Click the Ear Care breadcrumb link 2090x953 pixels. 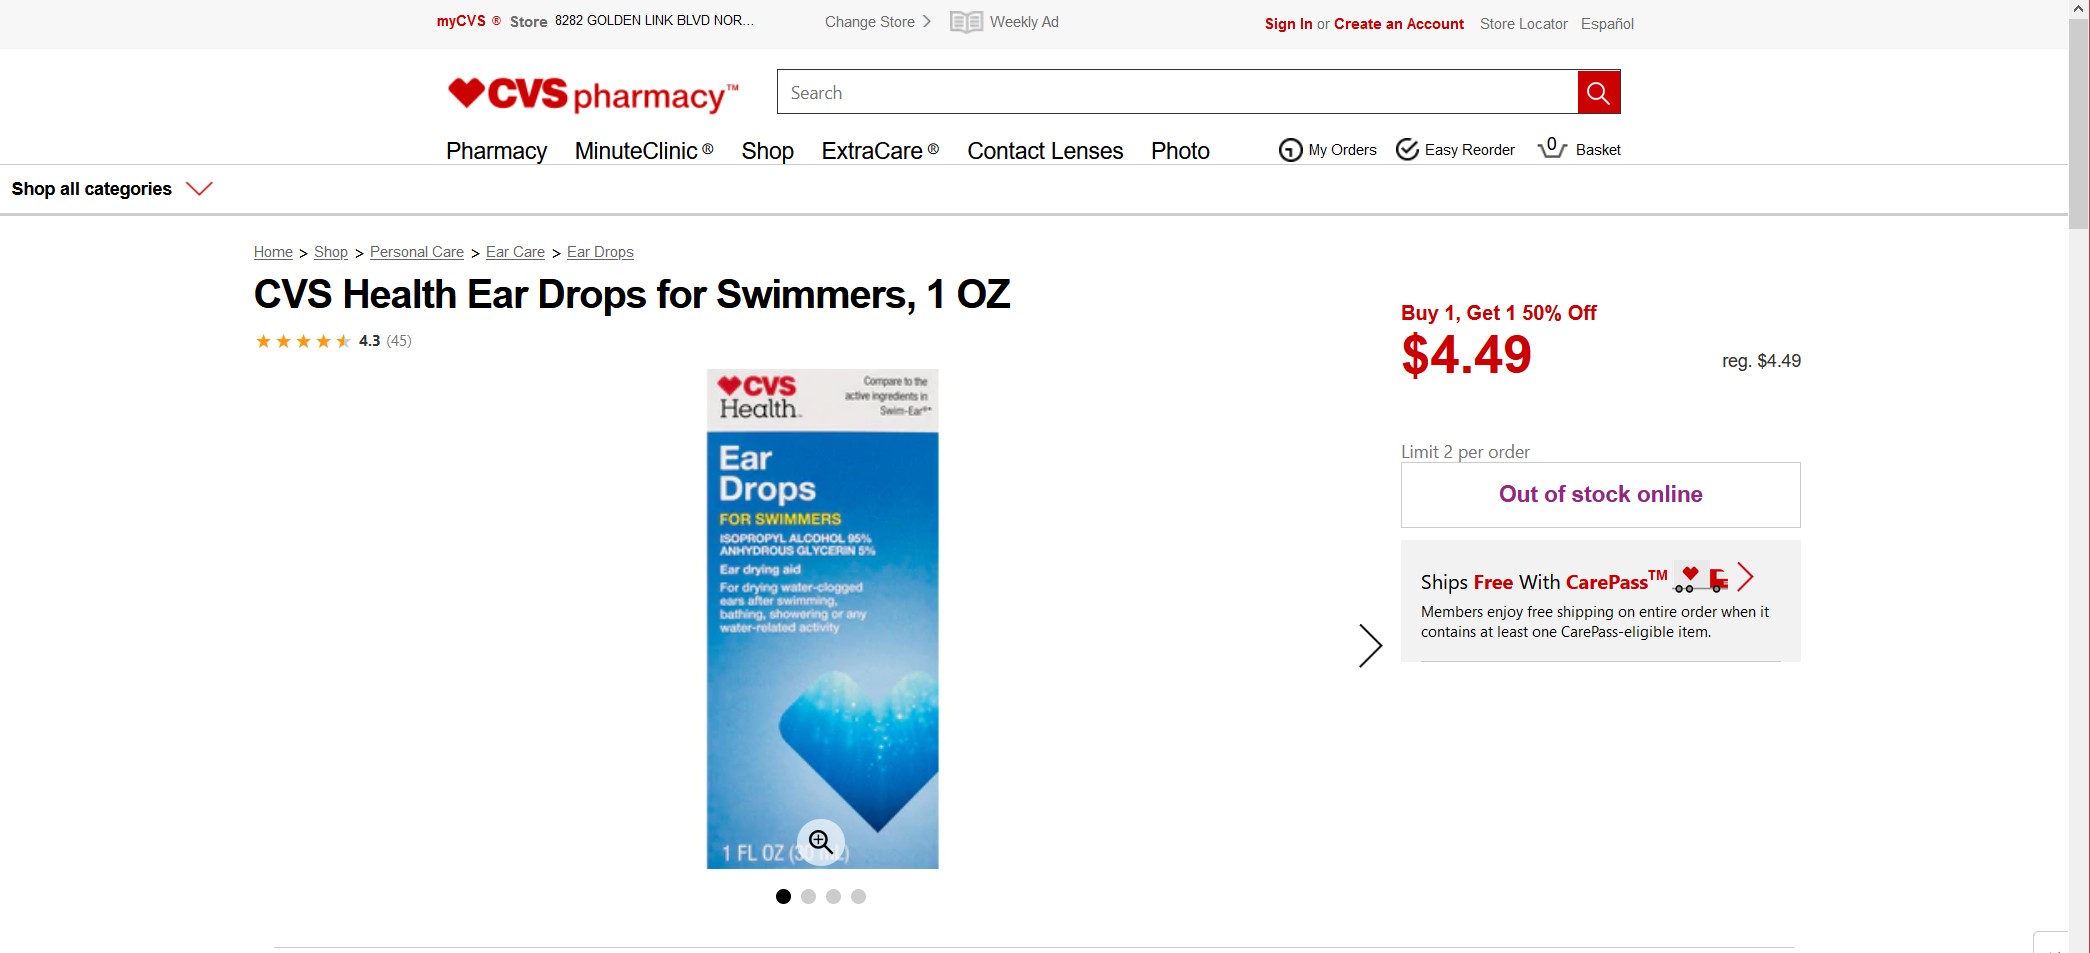tap(515, 252)
